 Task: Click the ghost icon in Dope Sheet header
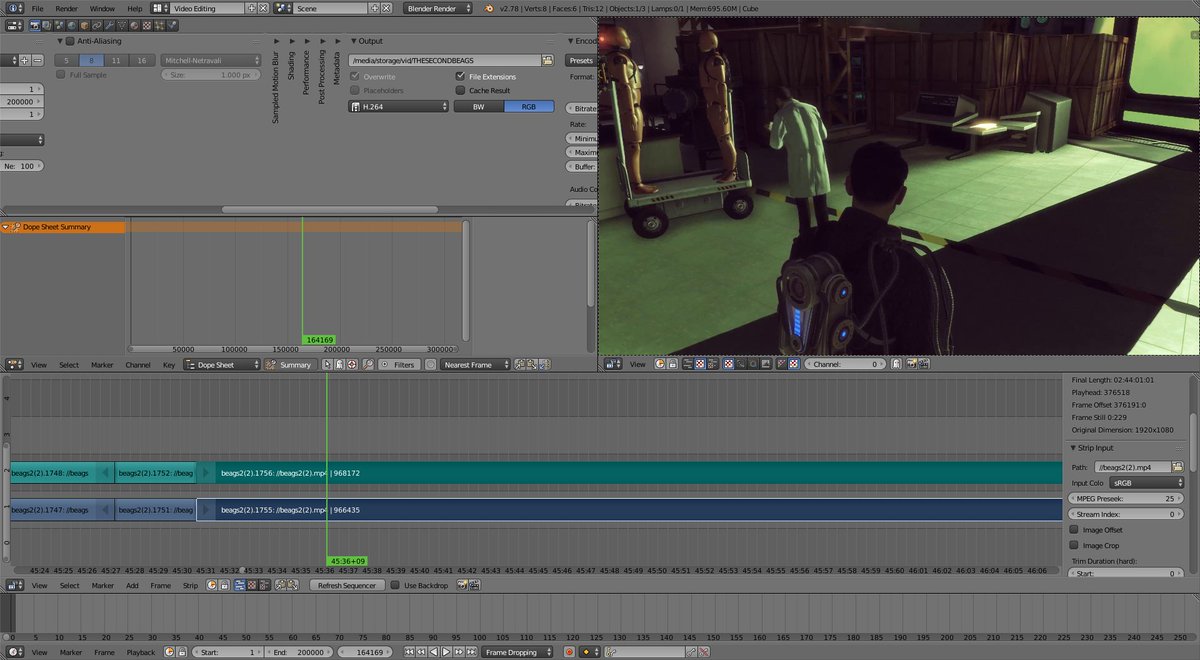[339, 364]
